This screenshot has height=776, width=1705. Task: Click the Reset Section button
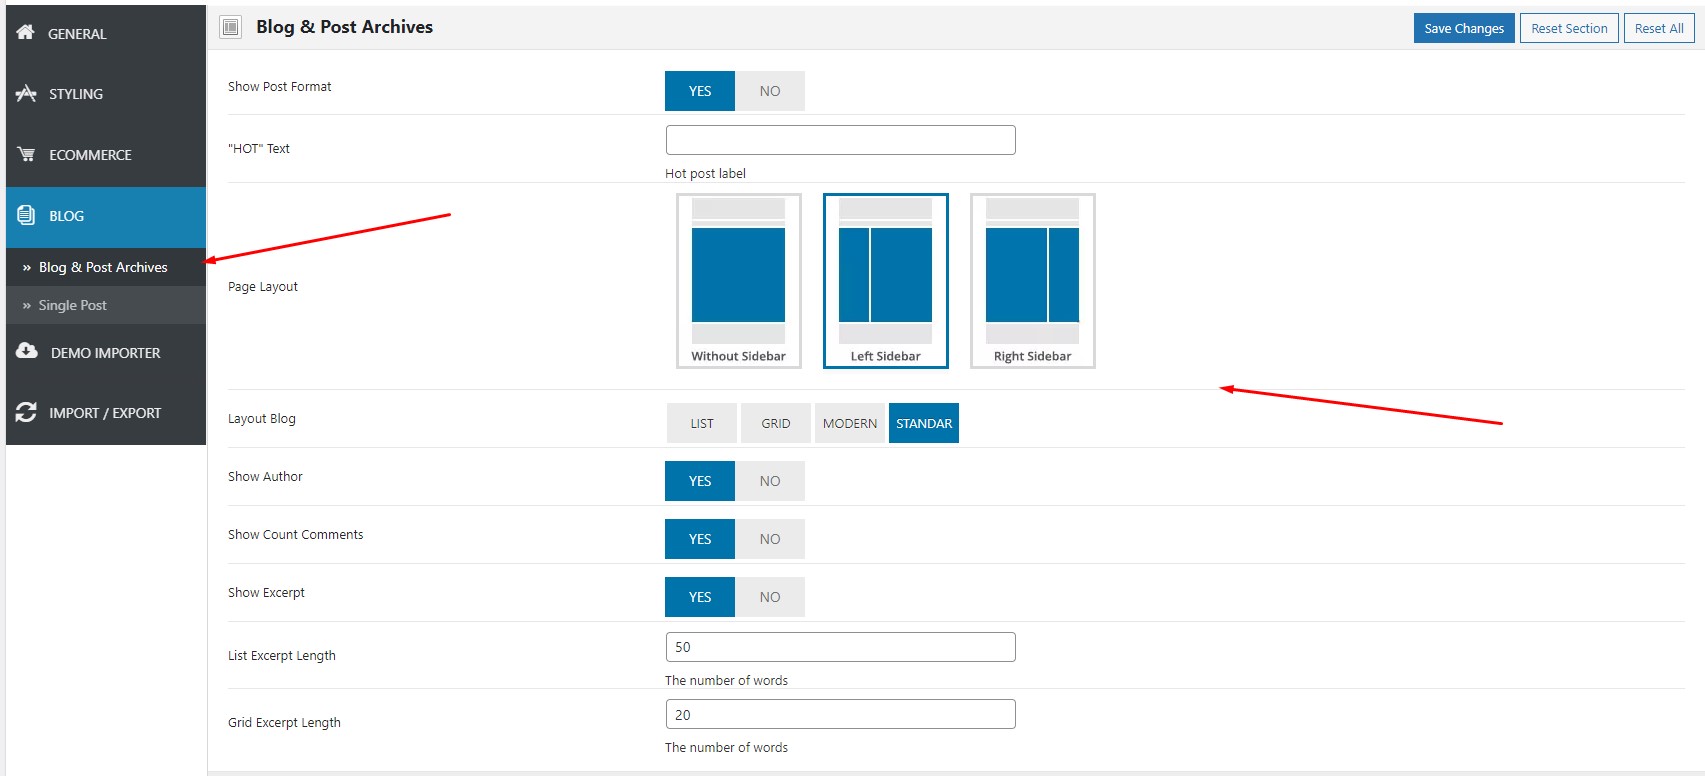click(x=1569, y=28)
